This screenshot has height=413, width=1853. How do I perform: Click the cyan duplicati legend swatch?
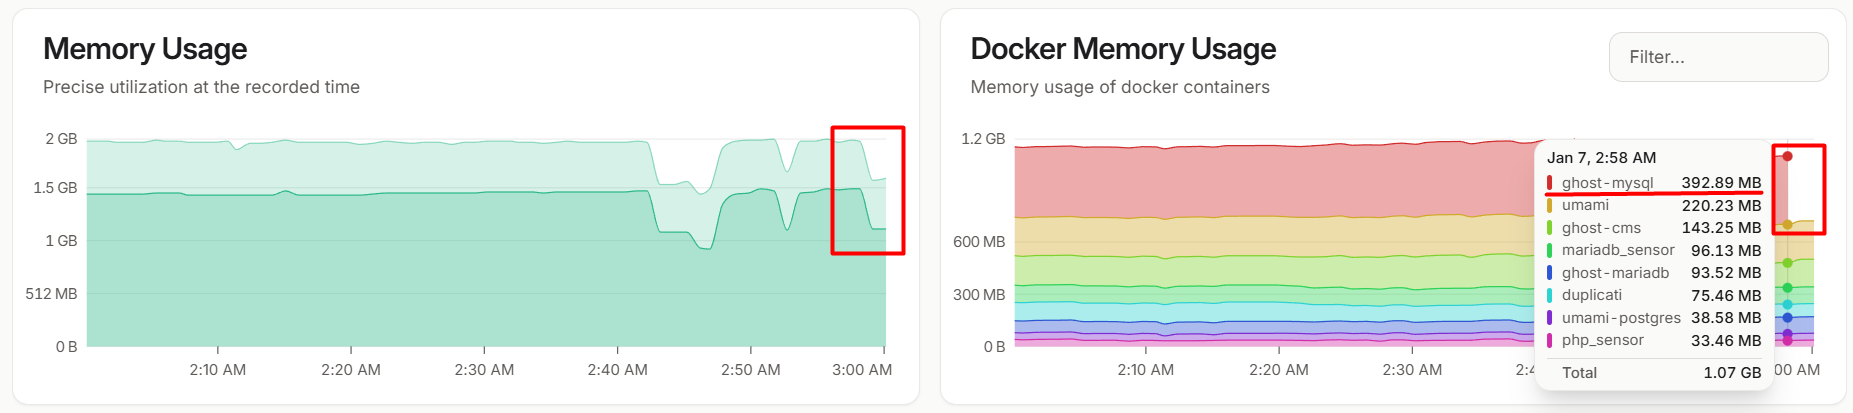1549,295
